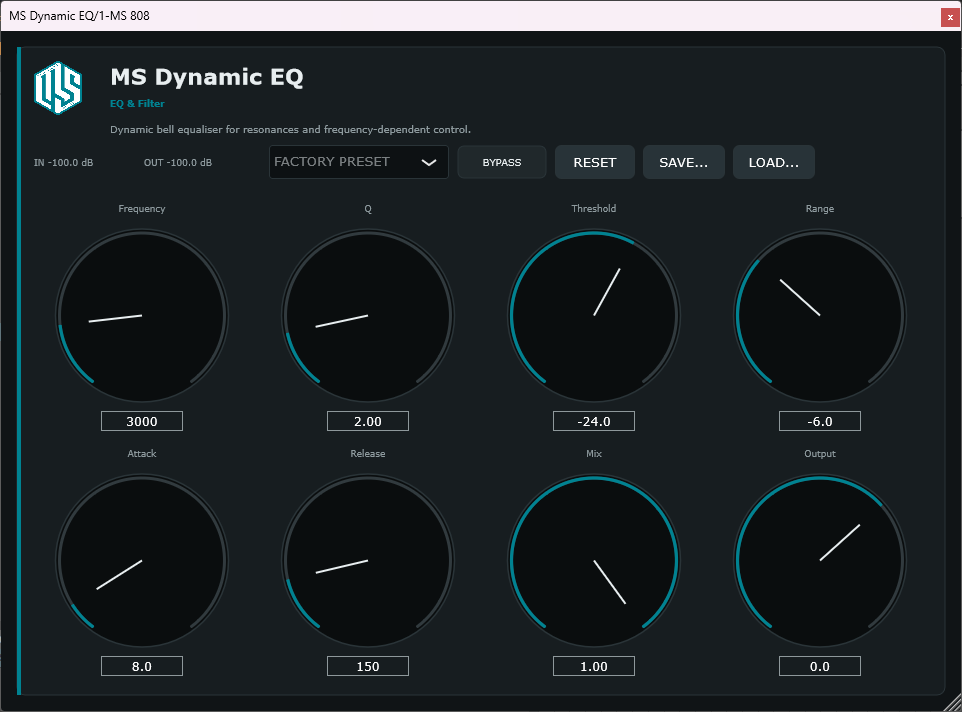
Task: Click the Dynamic bell equaliser description text
Action: pyautogui.click(x=290, y=129)
